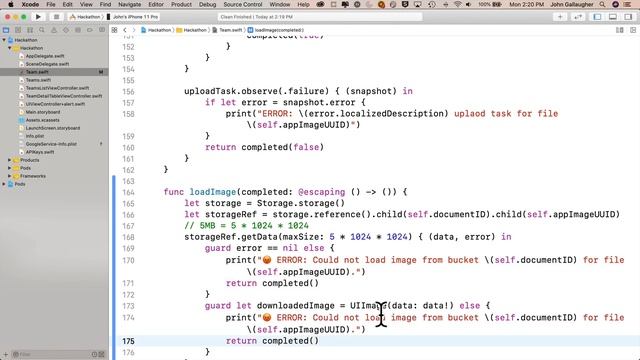The height and width of the screenshot is (360, 640).
Task: Place cursor on 'func loadImage' declaration
Action: [200, 192]
